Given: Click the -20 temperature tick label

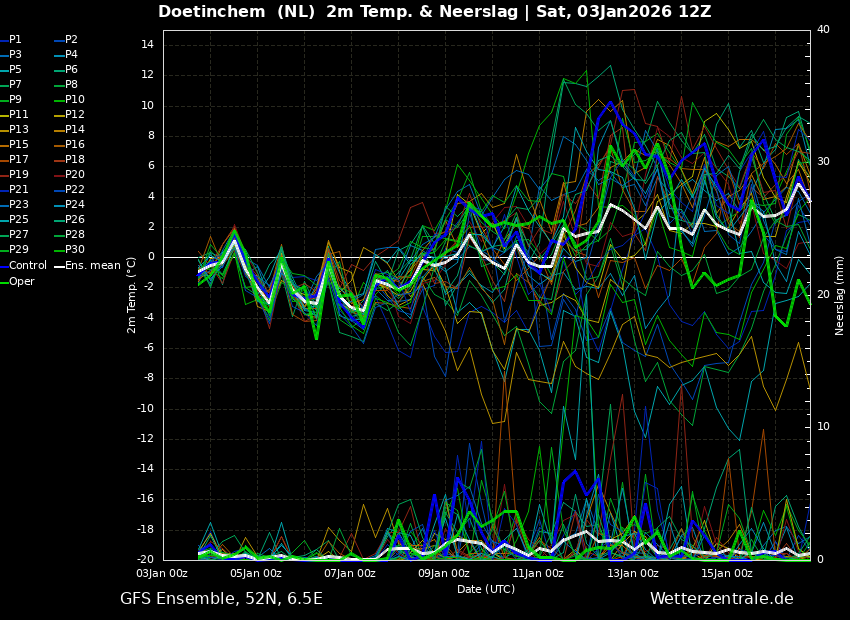Looking at the screenshot, I should click(145, 560).
